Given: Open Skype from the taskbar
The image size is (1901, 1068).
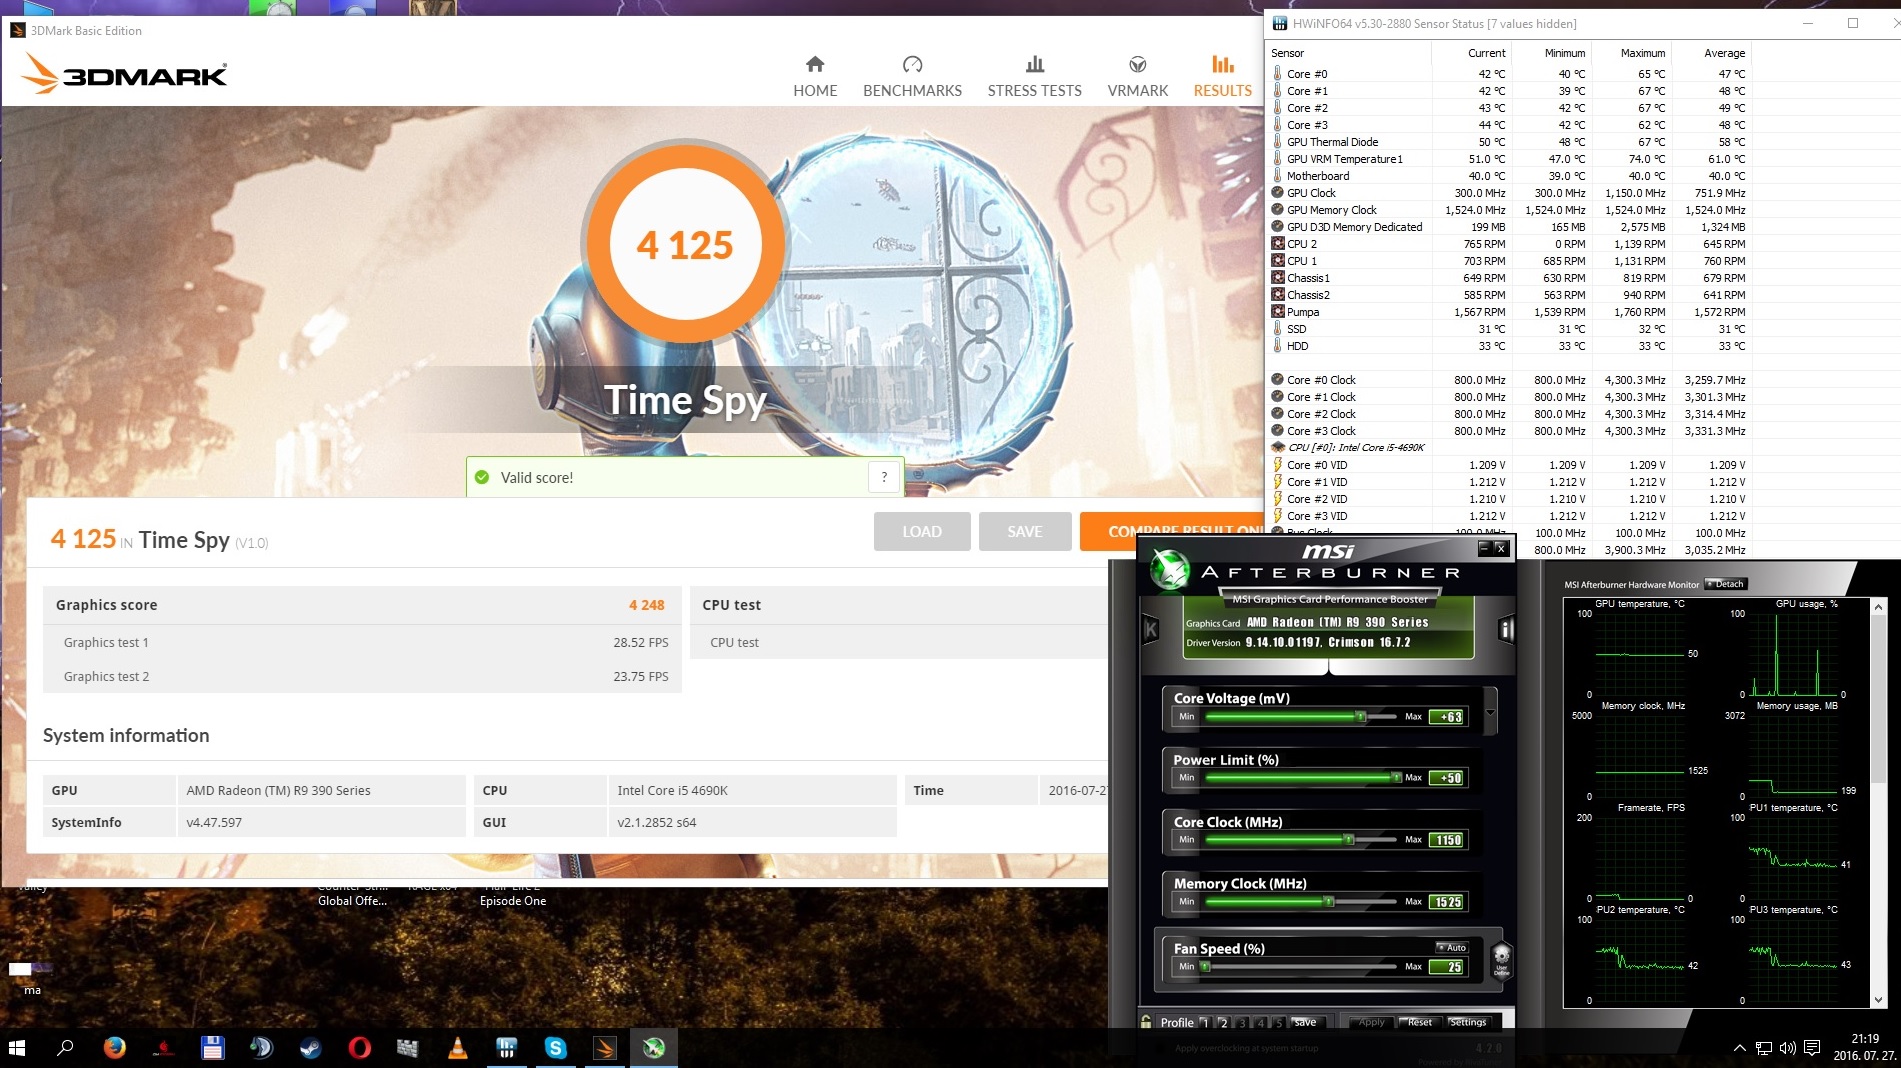Looking at the screenshot, I should tap(555, 1048).
